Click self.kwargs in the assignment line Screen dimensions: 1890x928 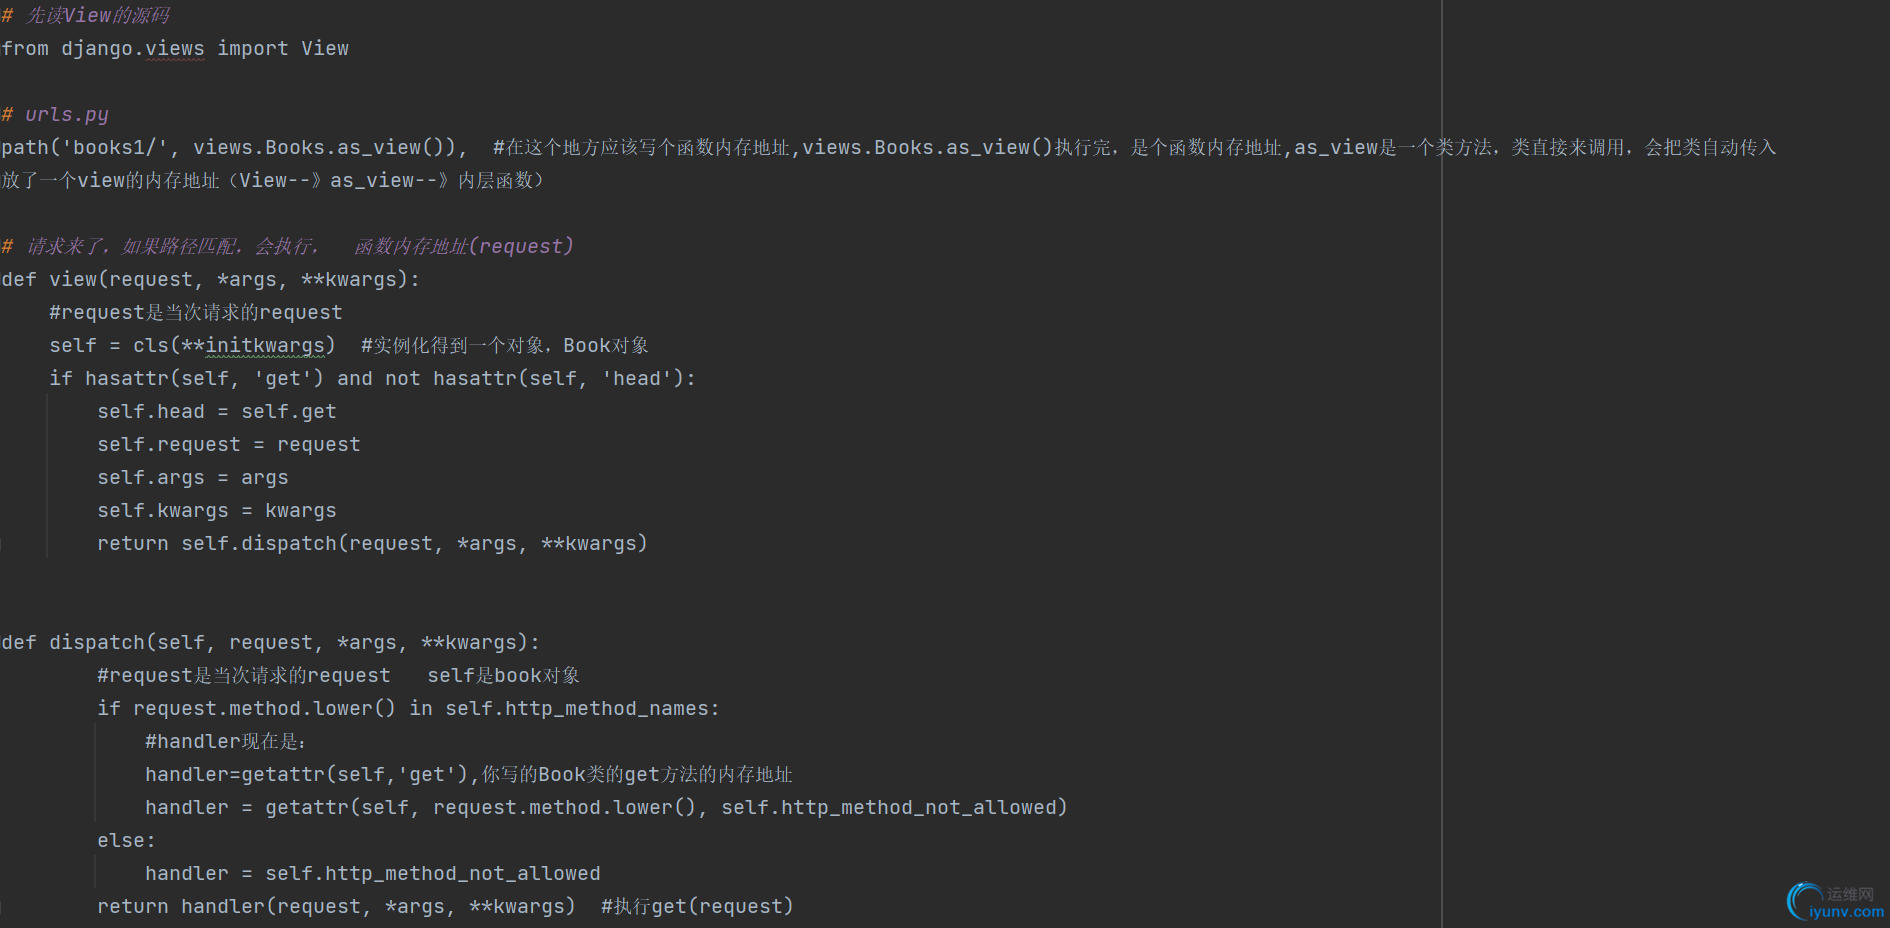click(x=162, y=511)
